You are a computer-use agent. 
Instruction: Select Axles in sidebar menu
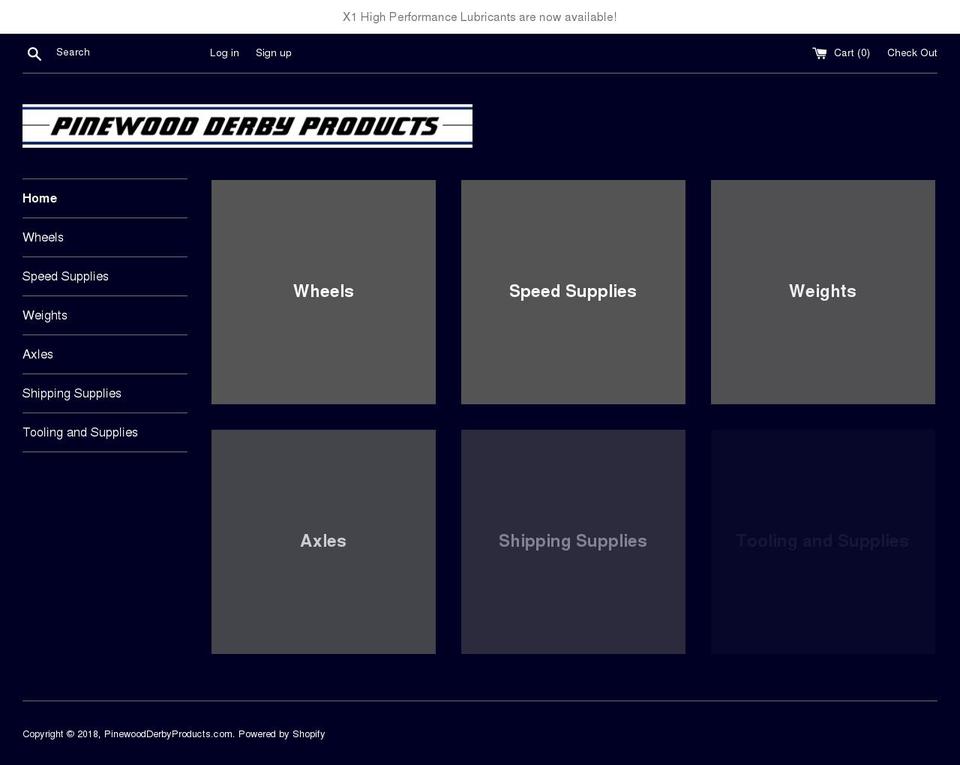pos(38,354)
